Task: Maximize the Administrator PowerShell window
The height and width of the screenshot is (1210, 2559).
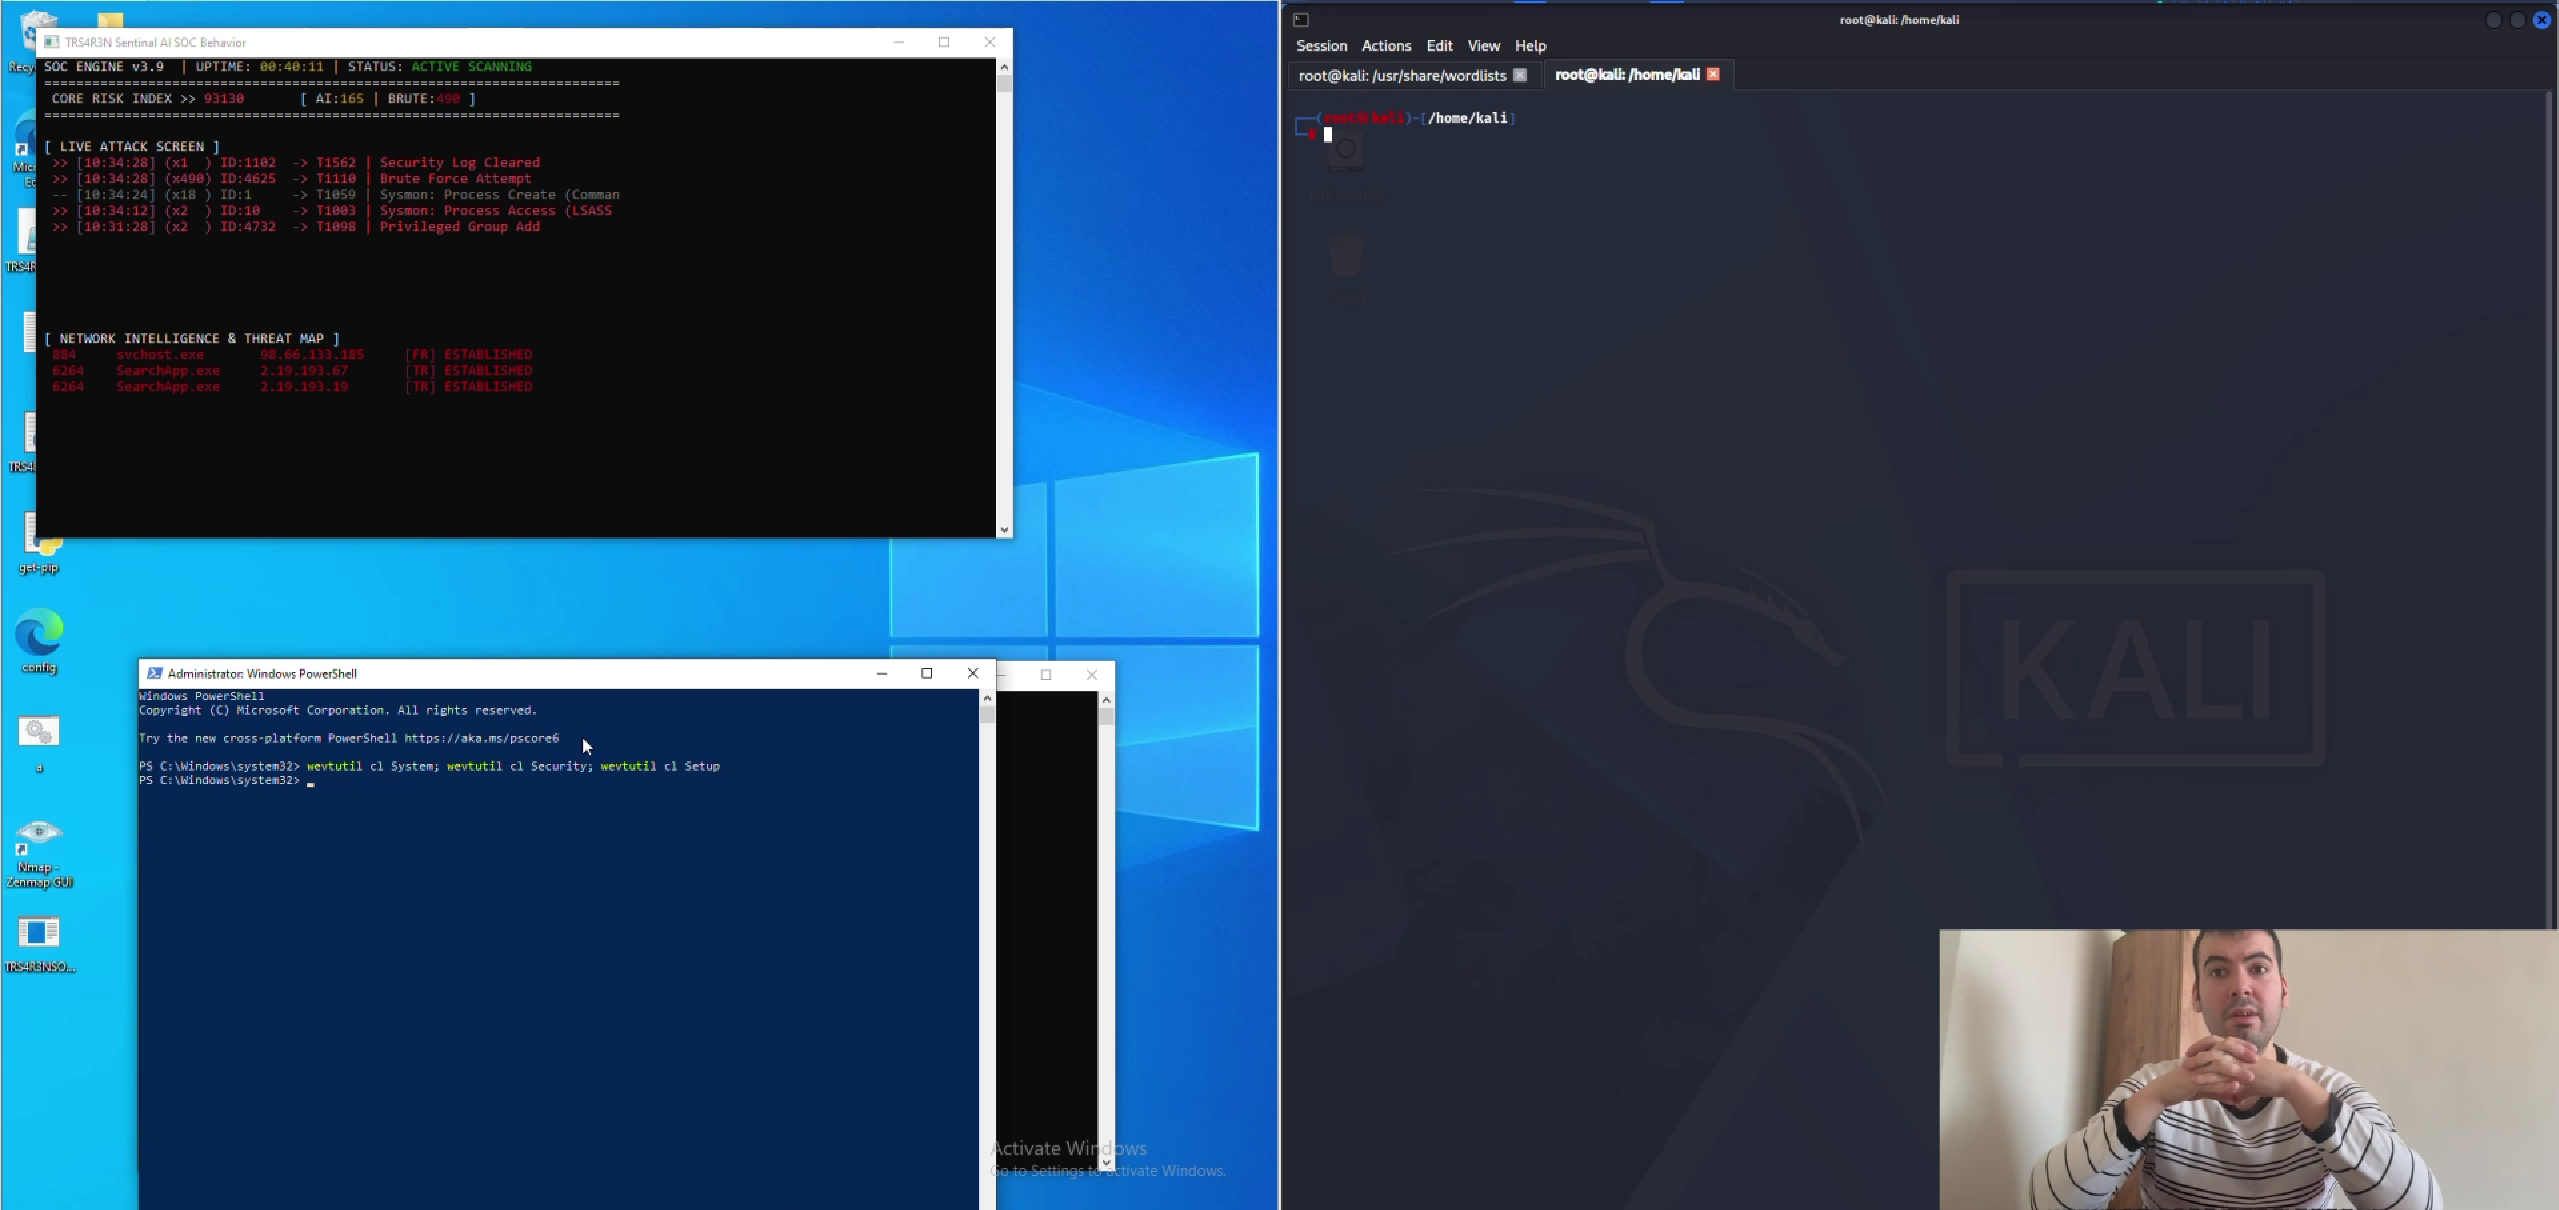Action: (926, 674)
